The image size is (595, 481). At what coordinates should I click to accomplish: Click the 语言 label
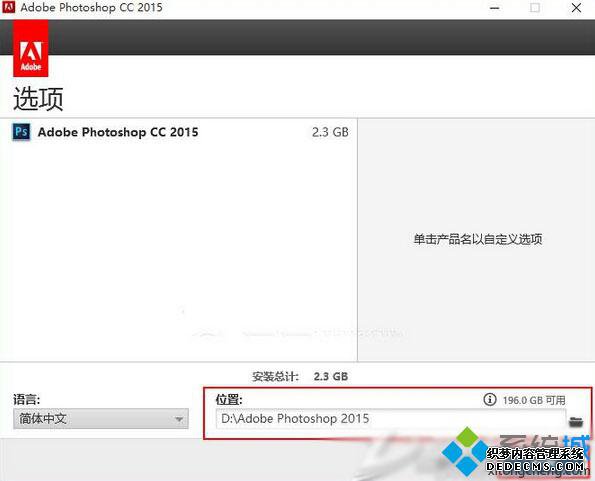[27, 399]
